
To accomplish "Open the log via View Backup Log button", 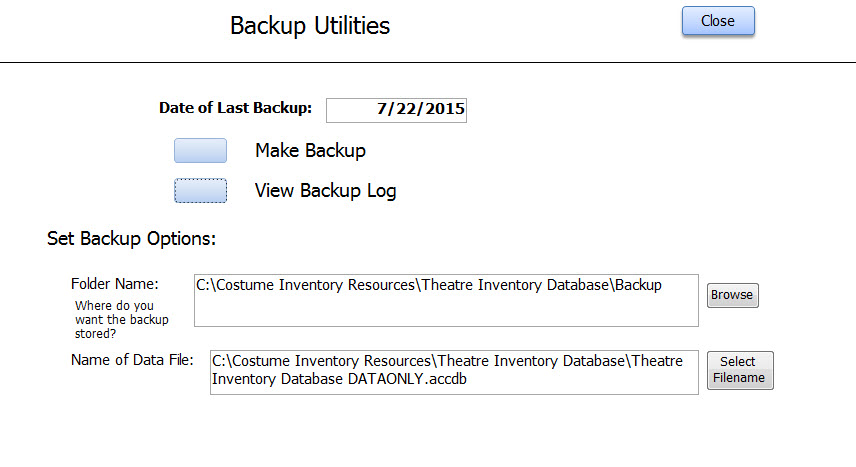I will [200, 191].
